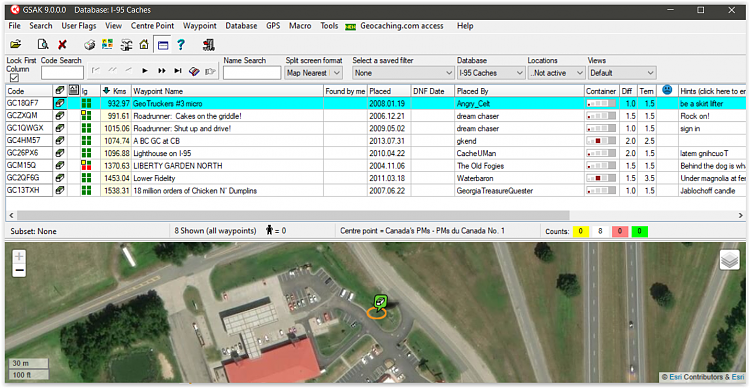The height and width of the screenshot is (388, 750).
Task: Click the book icon beside navigation arrows
Action: point(194,71)
